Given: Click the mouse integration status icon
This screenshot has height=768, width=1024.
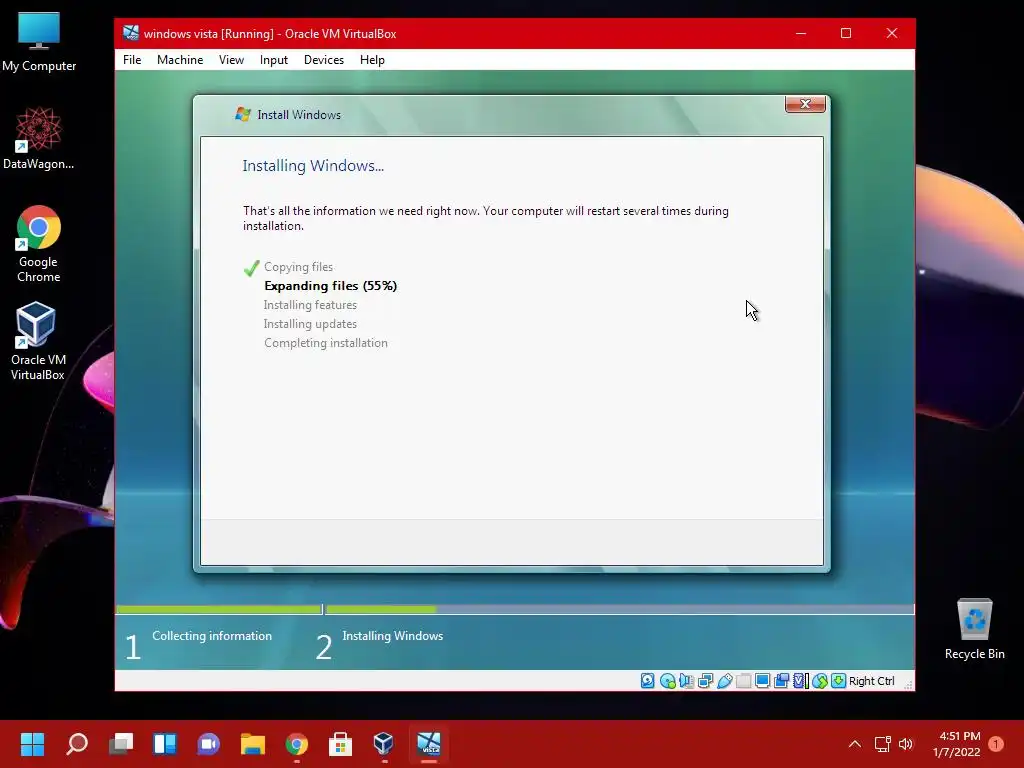Looking at the screenshot, I should click(820, 681).
